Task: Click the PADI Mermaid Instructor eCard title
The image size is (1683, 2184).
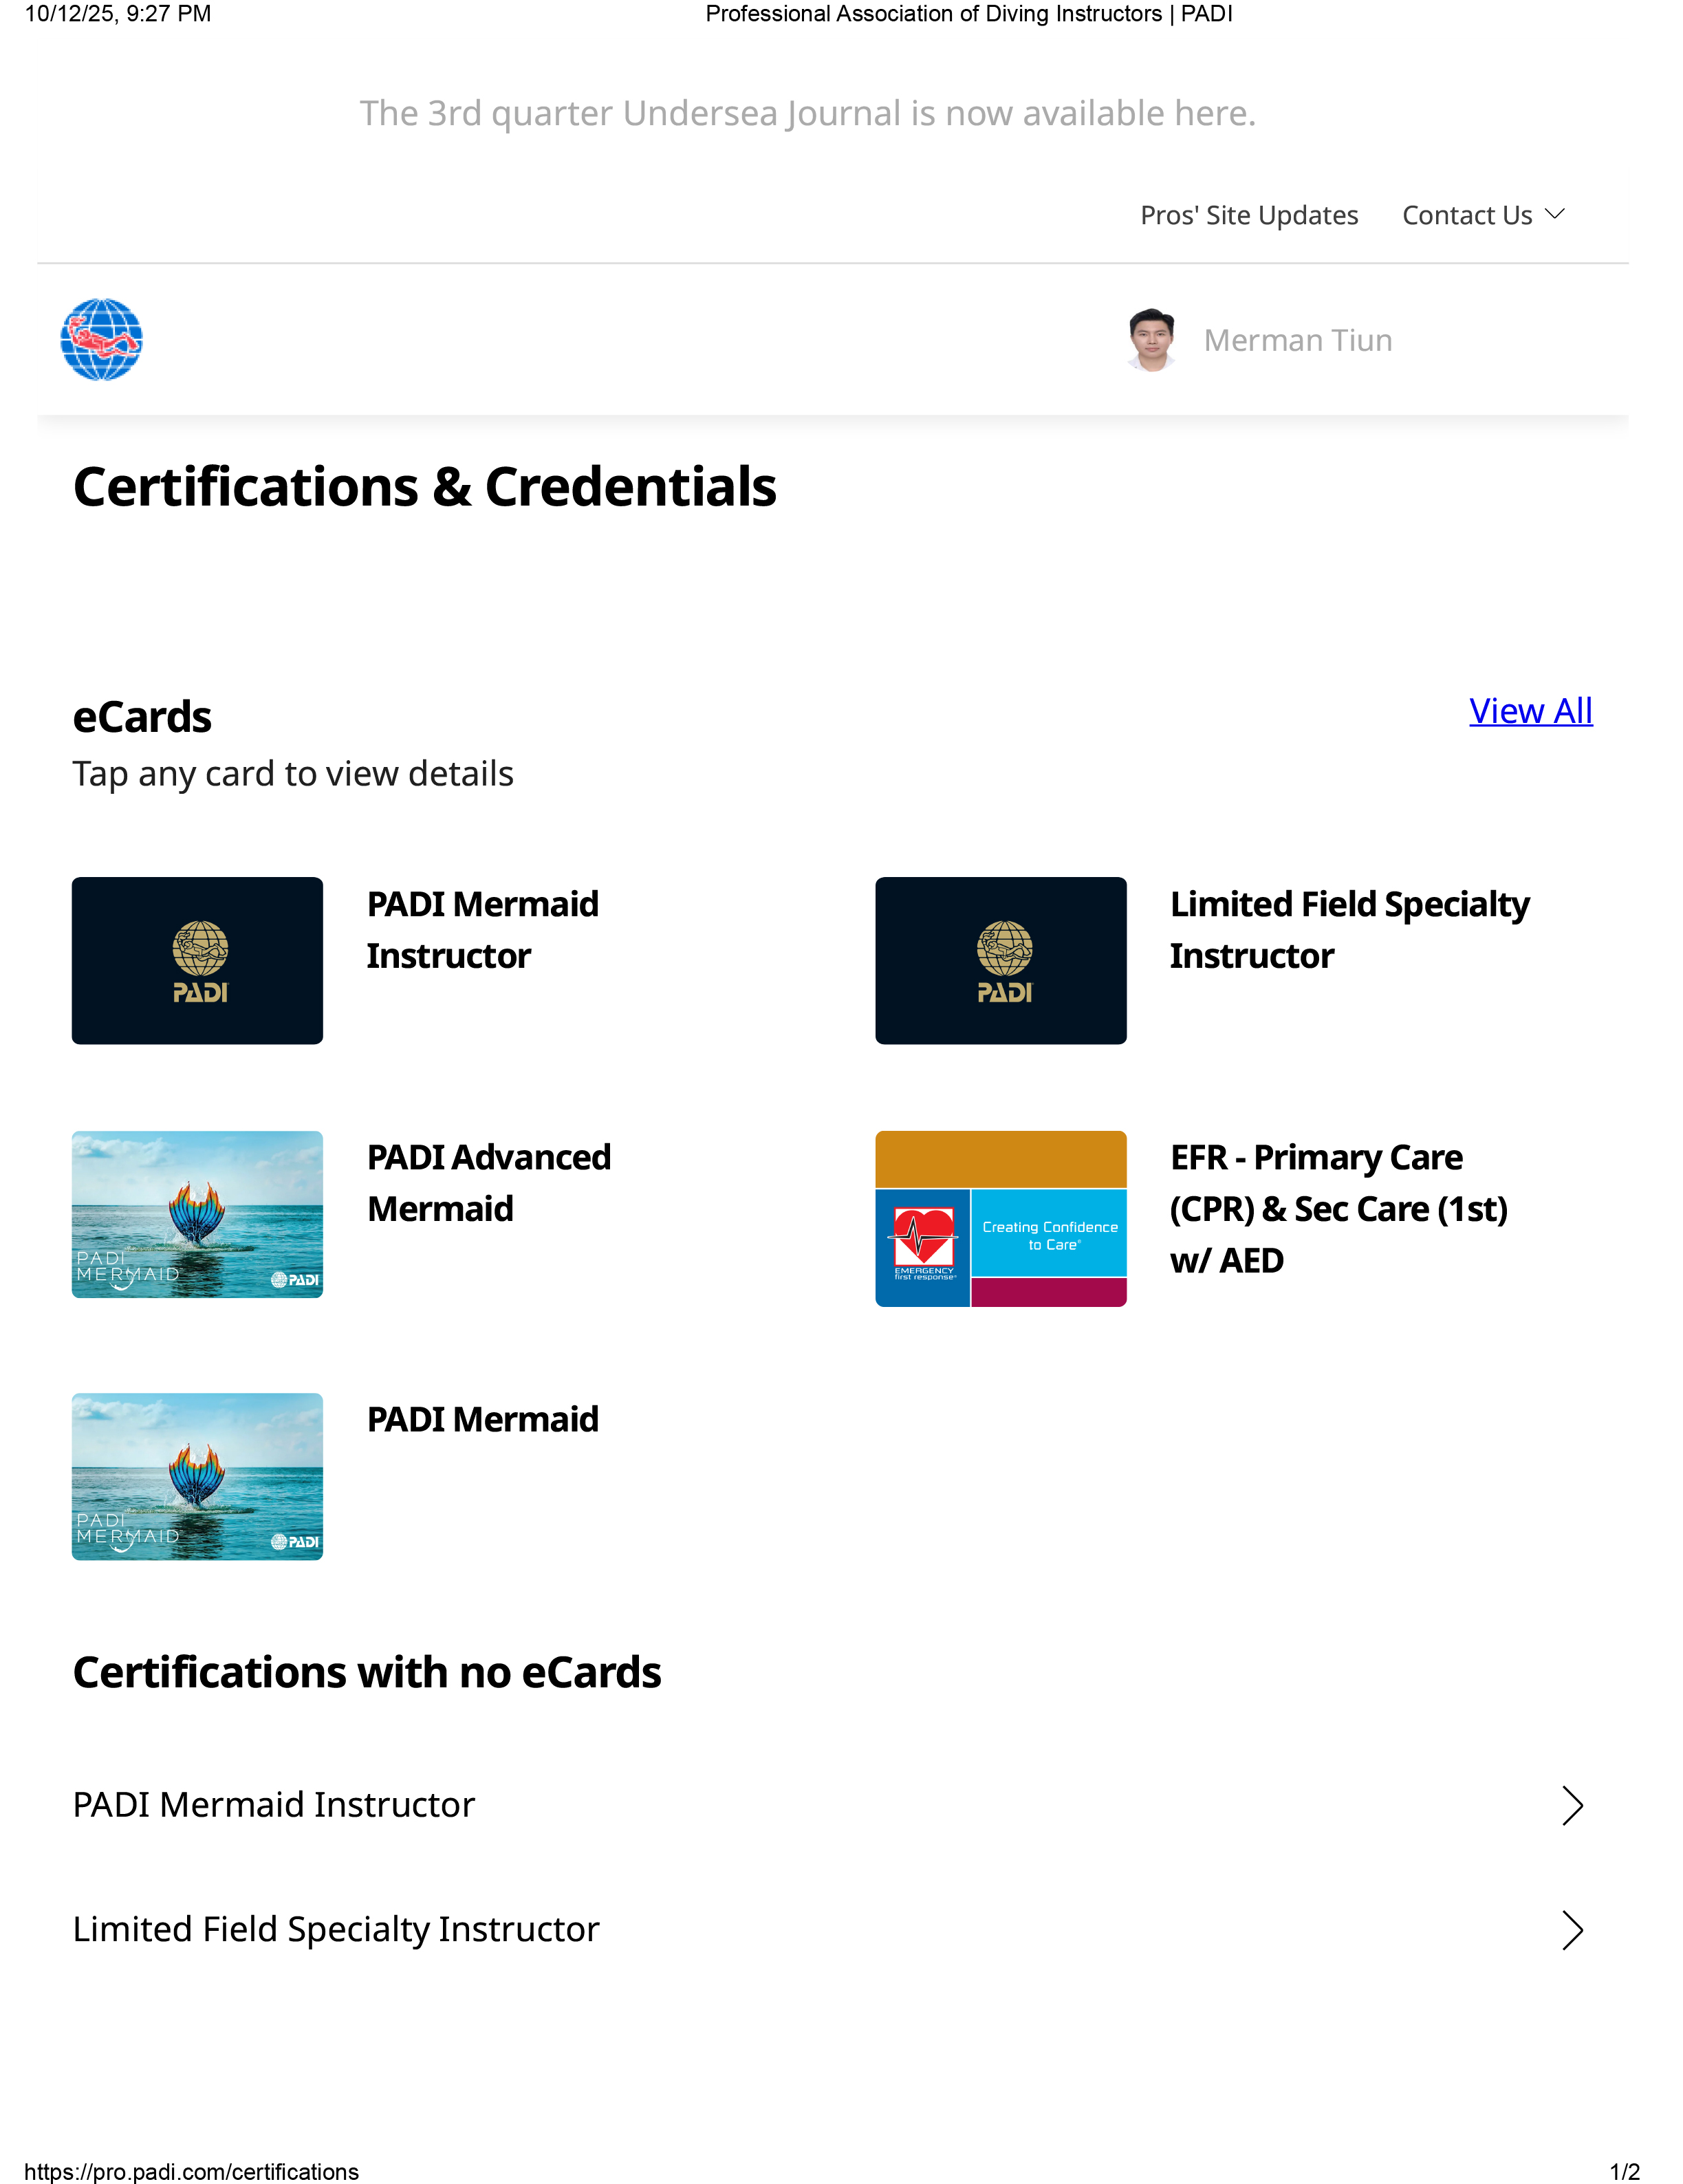Action: click(482, 930)
